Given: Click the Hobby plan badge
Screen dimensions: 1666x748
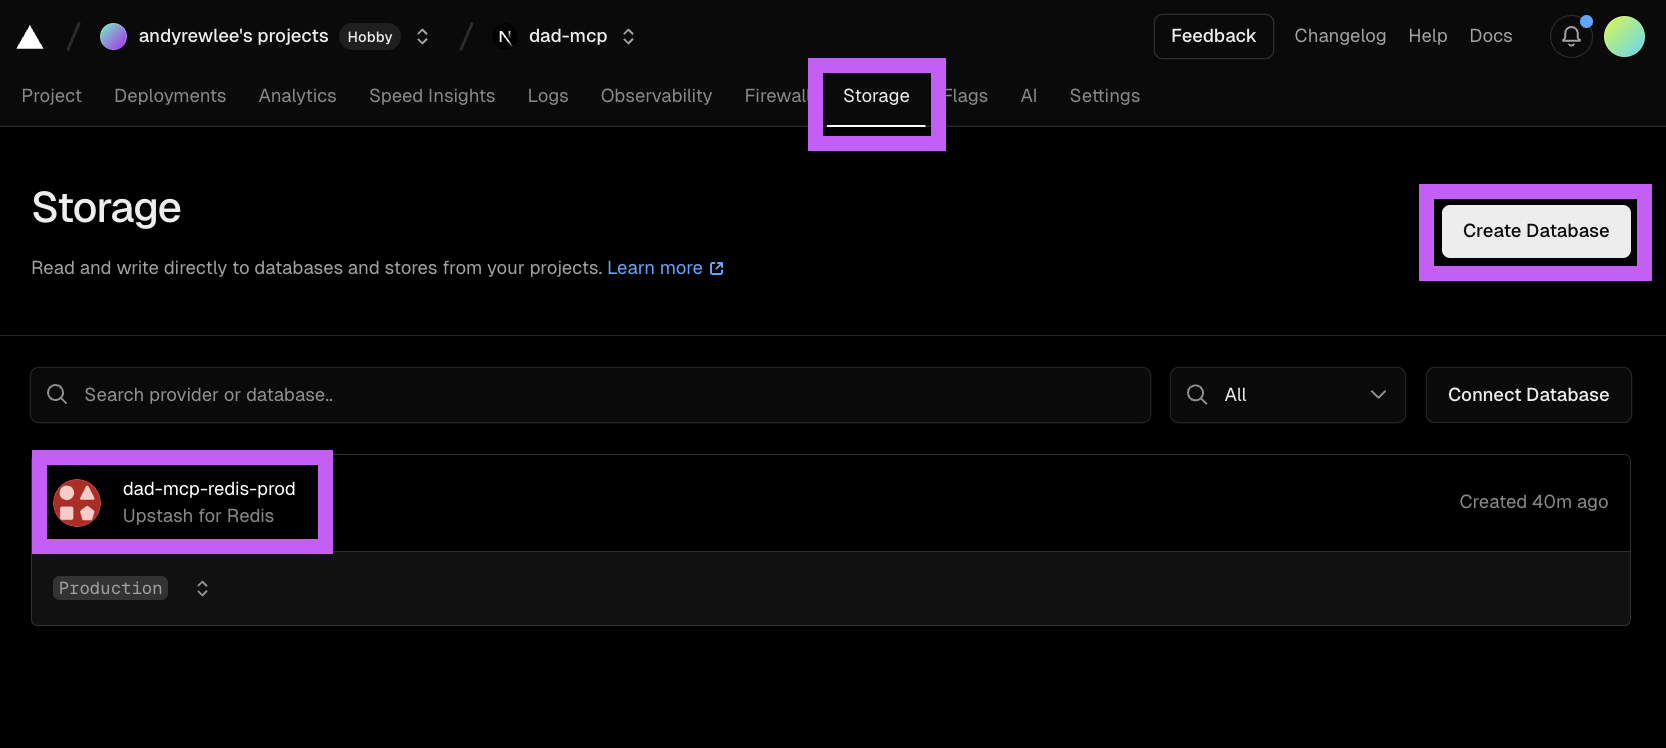Looking at the screenshot, I should 370,37.
